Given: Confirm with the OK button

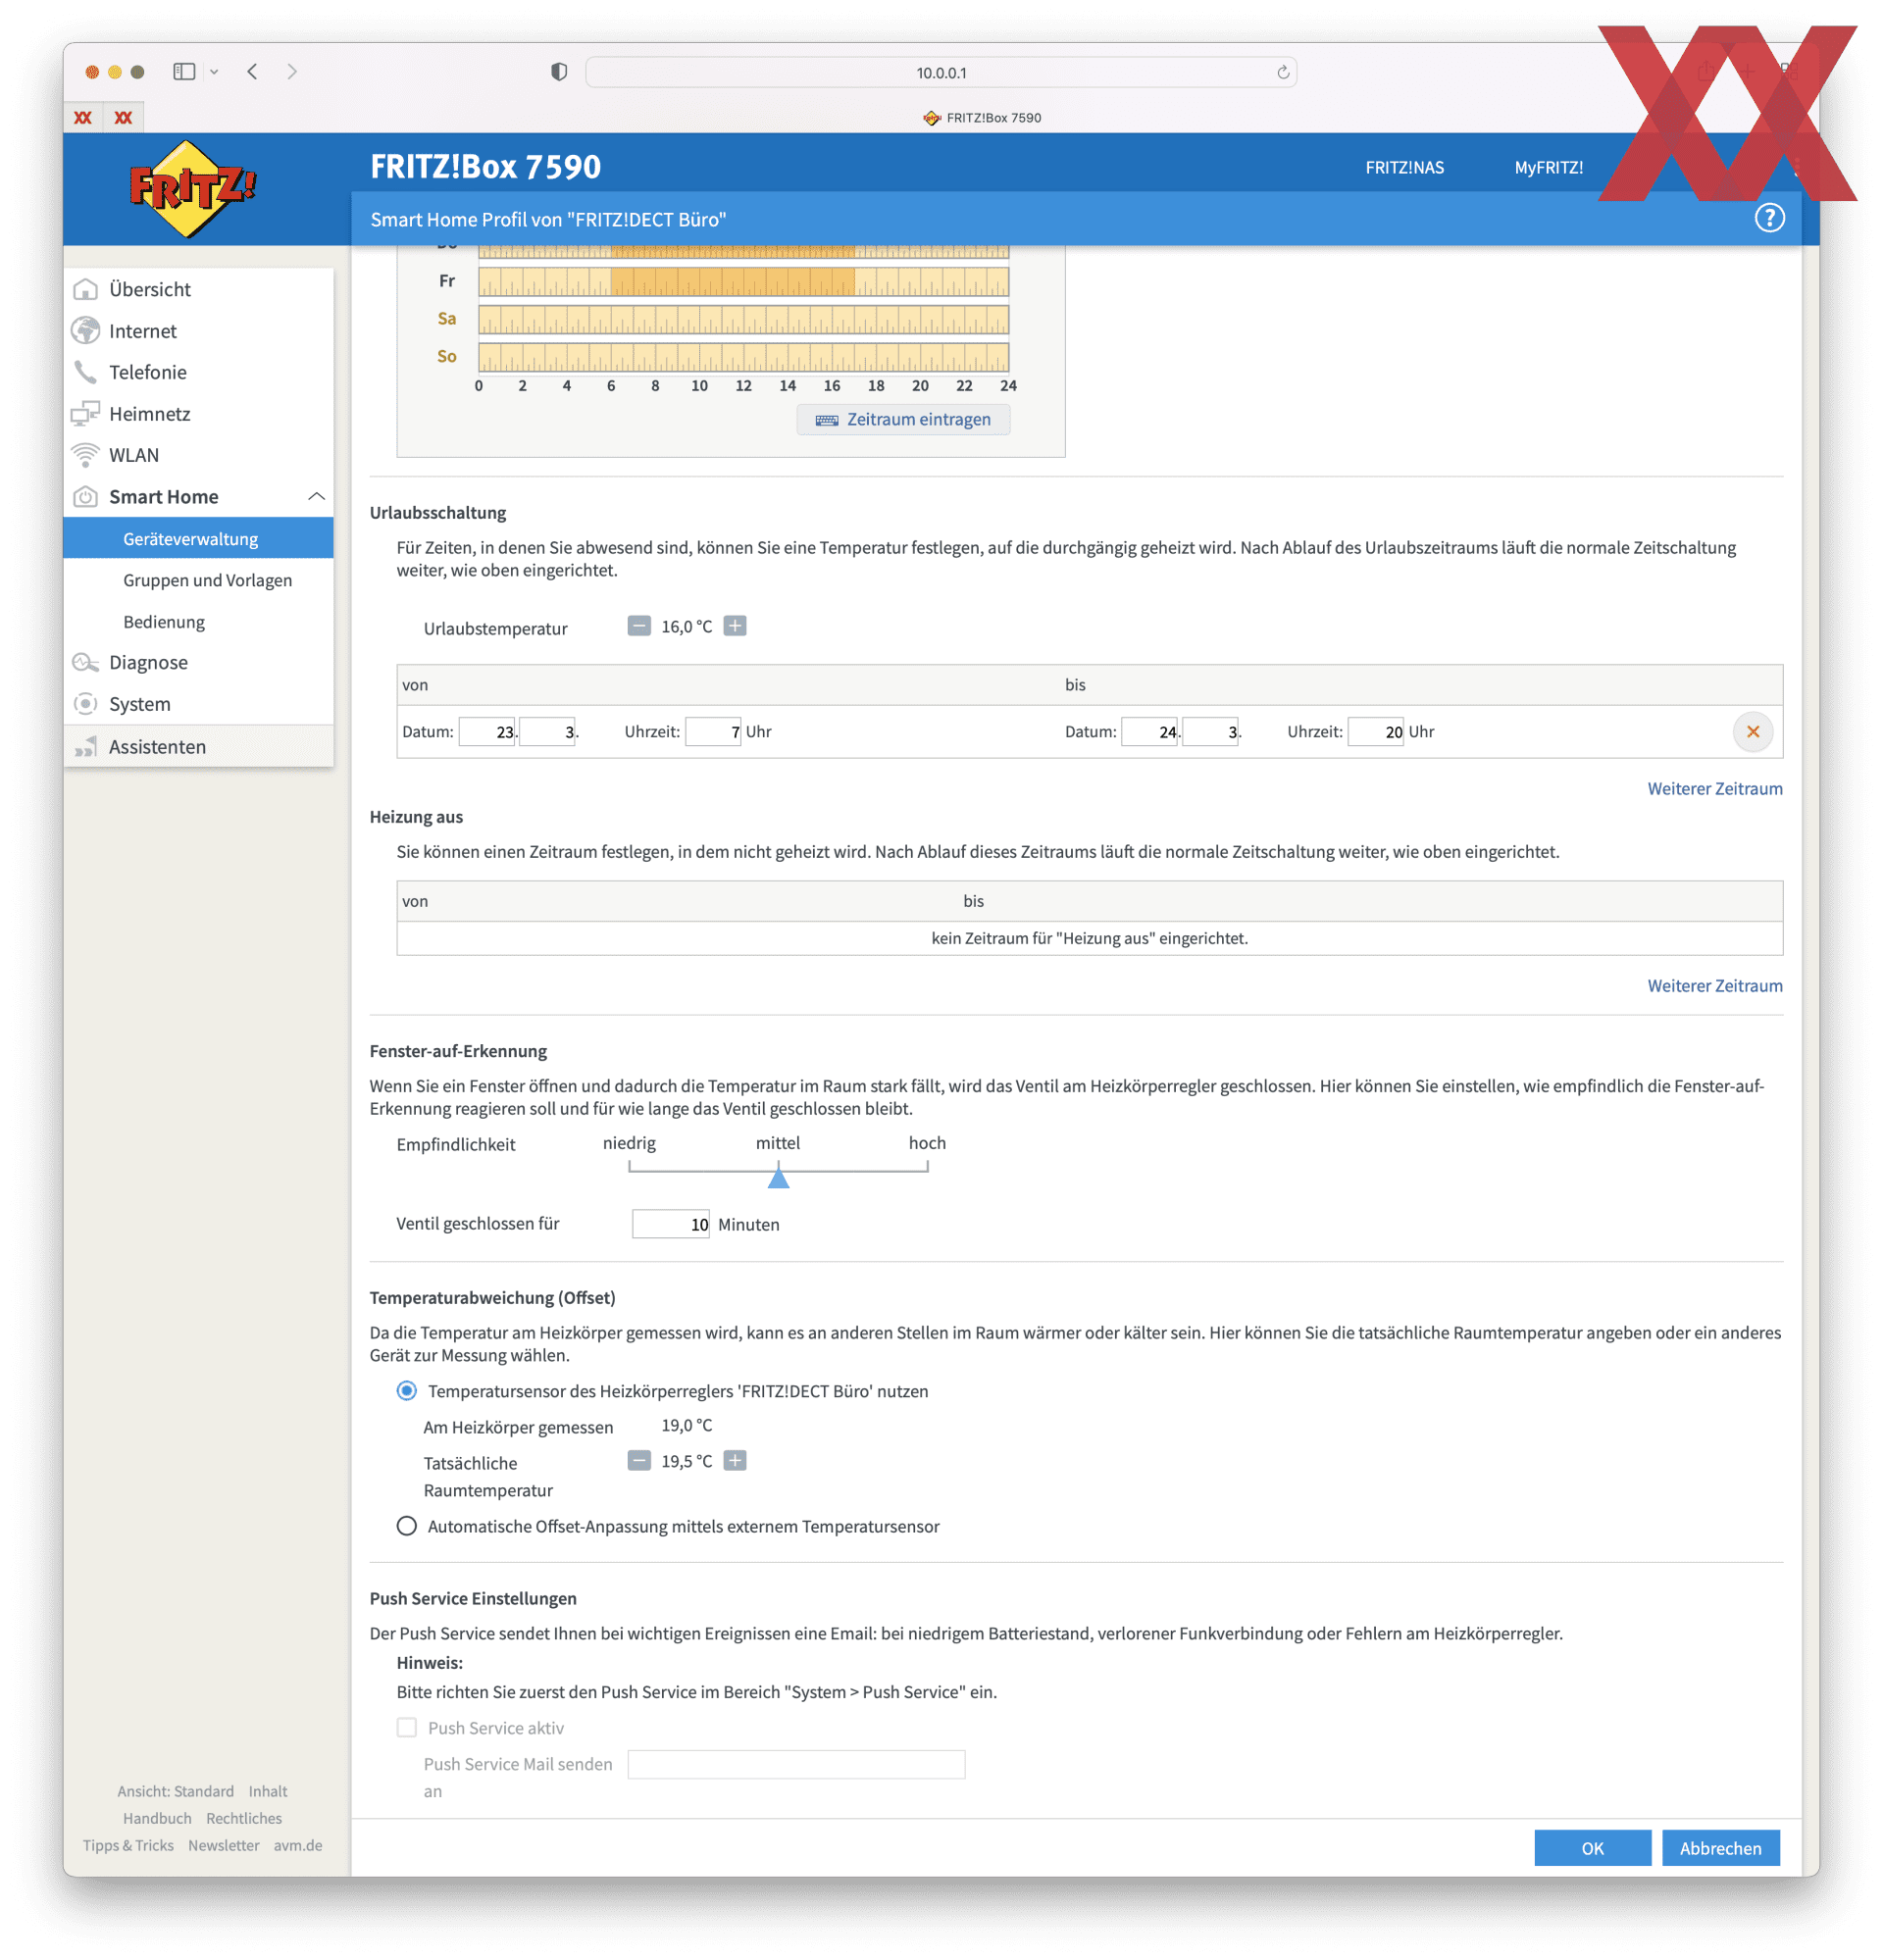Looking at the screenshot, I should 1592,1848.
